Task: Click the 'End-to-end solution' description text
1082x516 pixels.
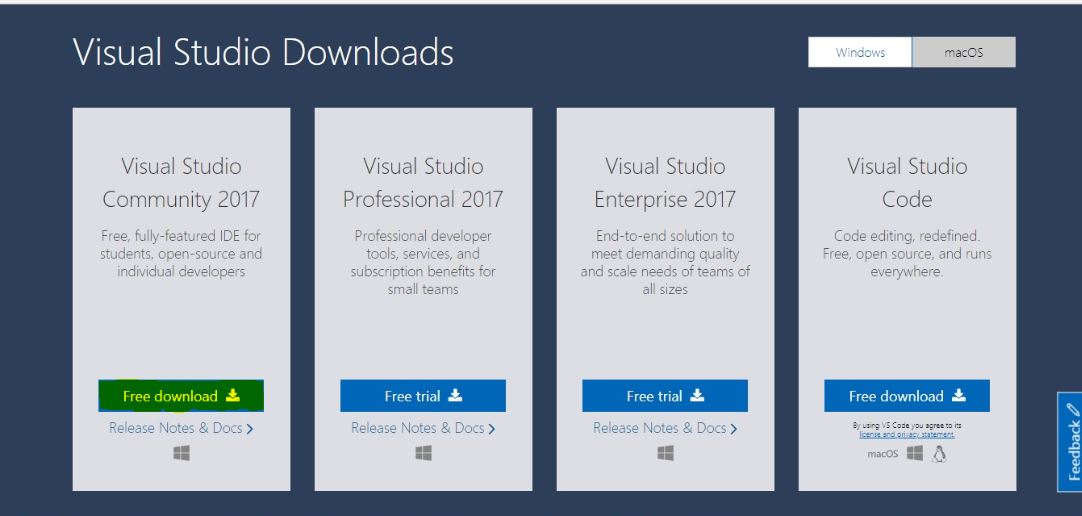Action: pyautogui.click(x=665, y=263)
